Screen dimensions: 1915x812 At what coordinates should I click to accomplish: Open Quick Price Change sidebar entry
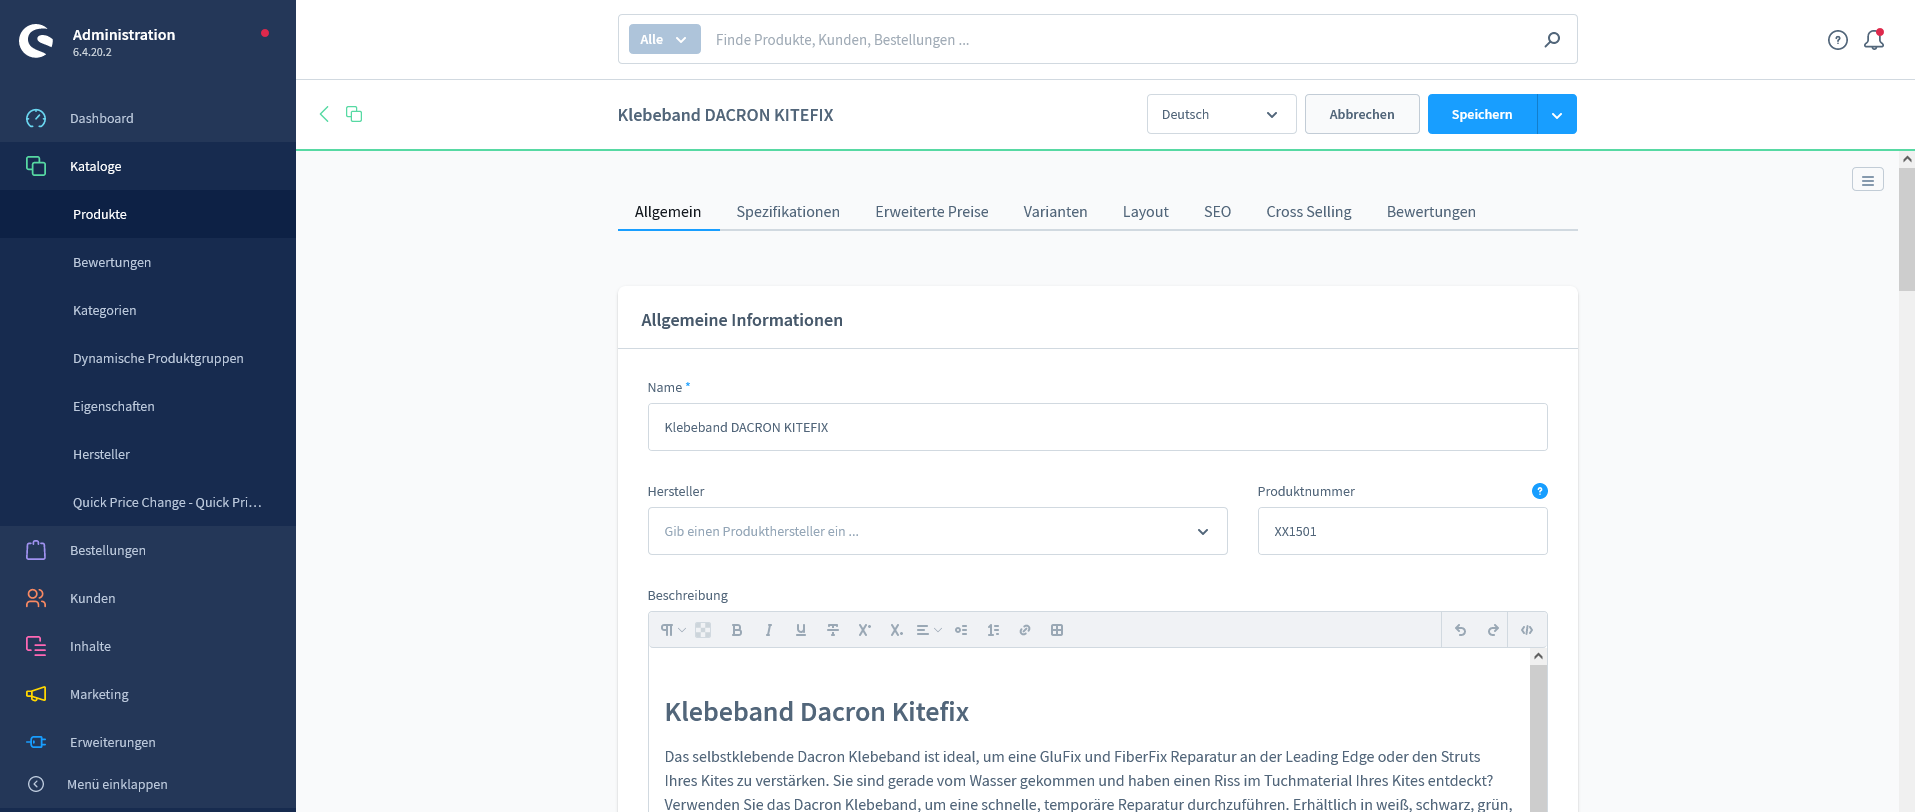[x=148, y=502]
